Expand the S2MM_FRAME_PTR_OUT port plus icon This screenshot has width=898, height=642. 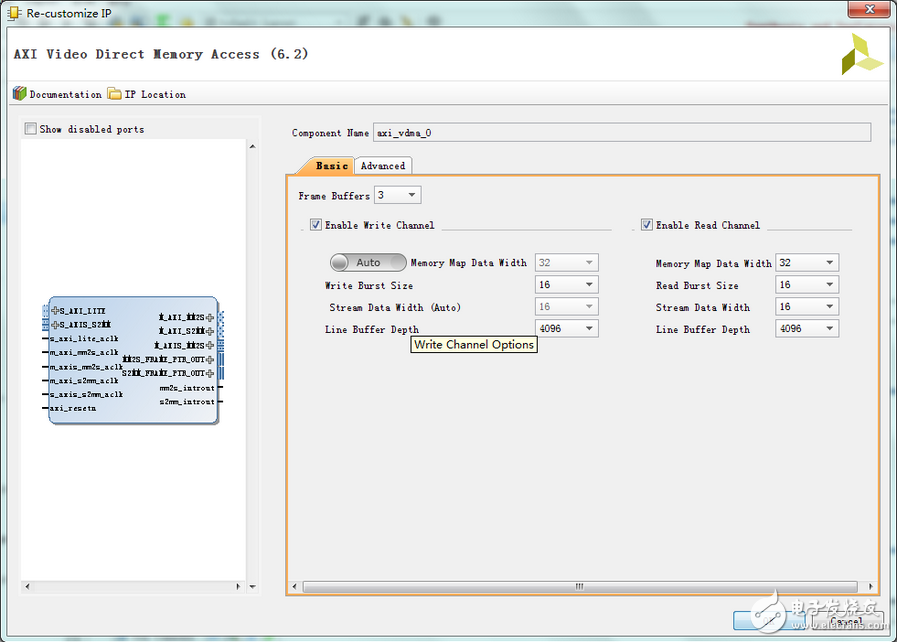pos(210,373)
